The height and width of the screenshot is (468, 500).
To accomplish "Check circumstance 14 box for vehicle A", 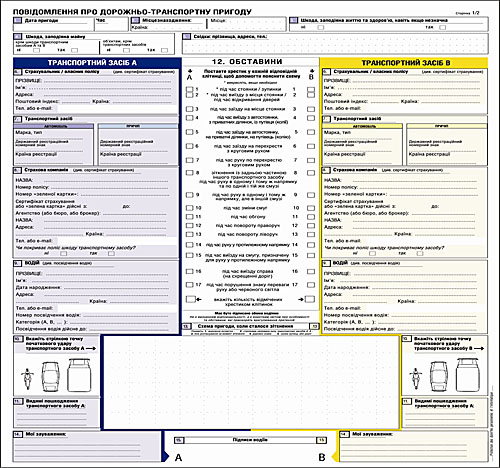I will 189,245.
